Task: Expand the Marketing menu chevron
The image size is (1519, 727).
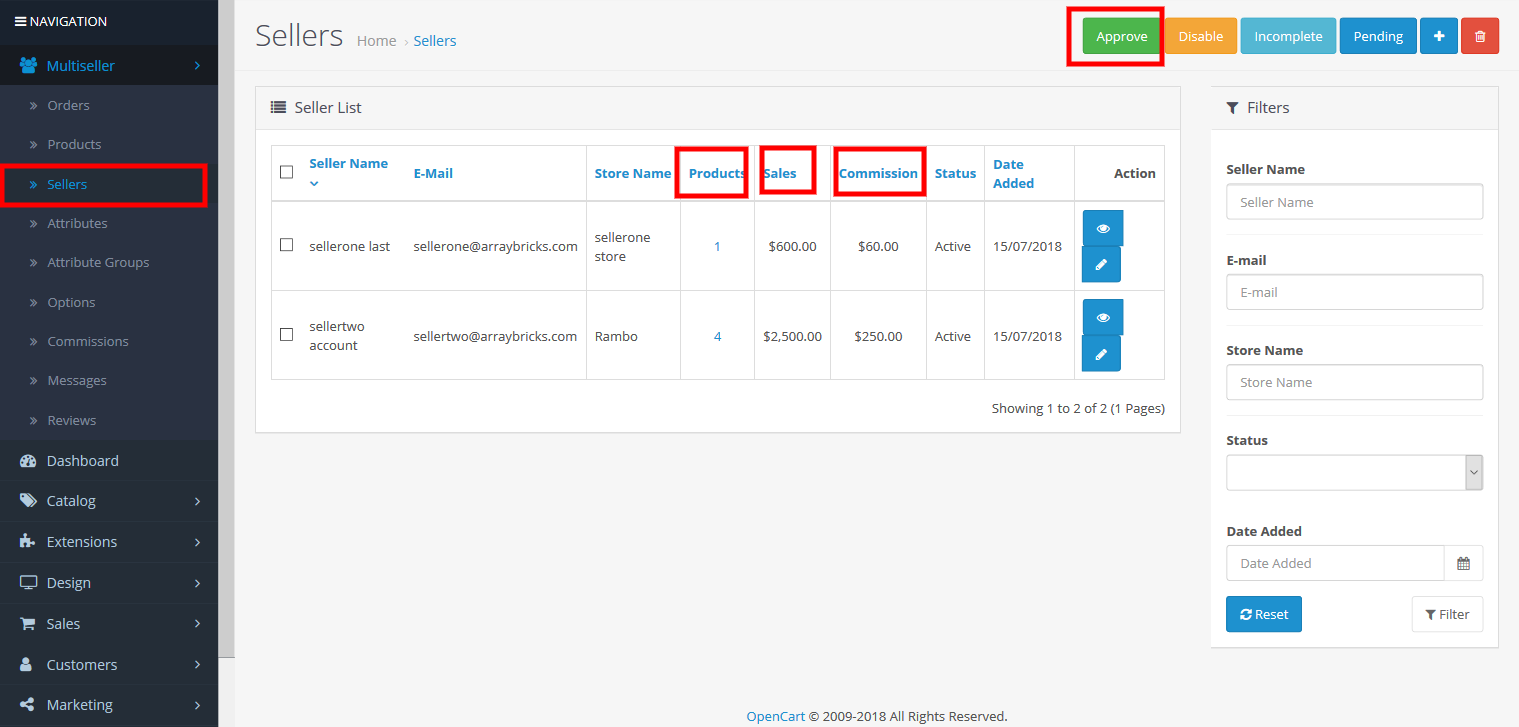Action: tap(197, 705)
